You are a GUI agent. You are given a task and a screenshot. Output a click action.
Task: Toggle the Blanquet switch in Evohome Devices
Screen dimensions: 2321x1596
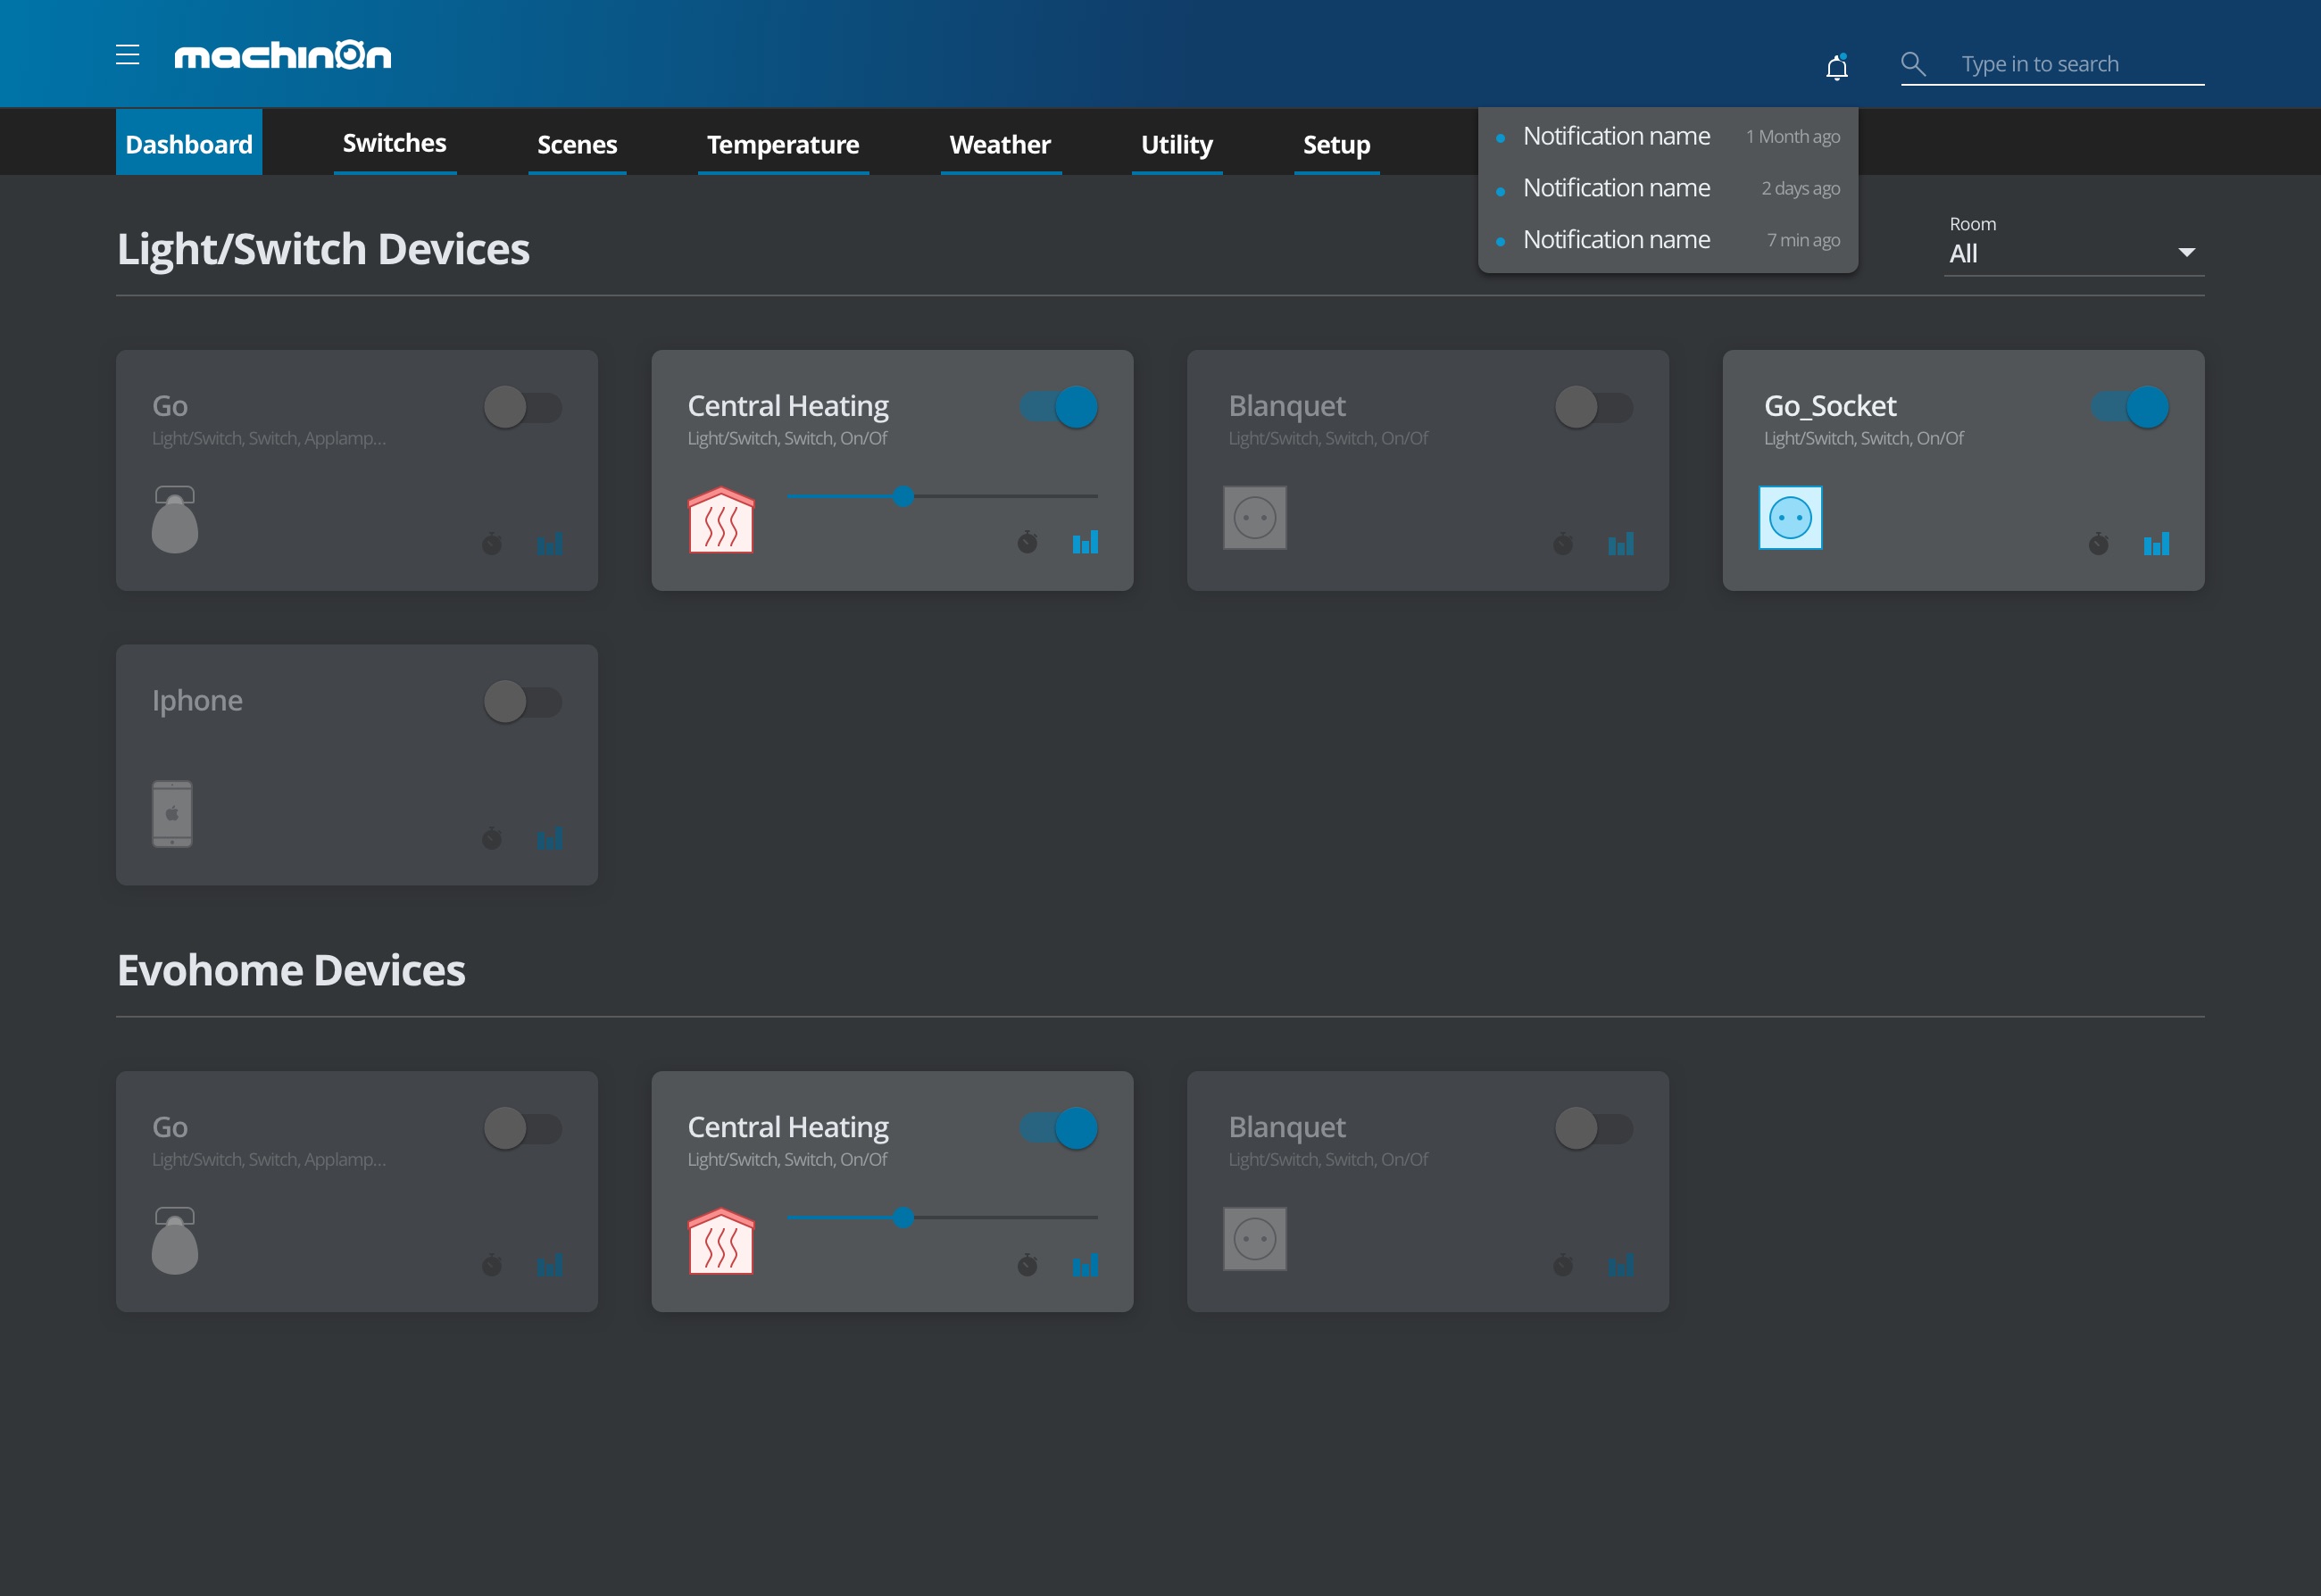tap(1594, 1129)
